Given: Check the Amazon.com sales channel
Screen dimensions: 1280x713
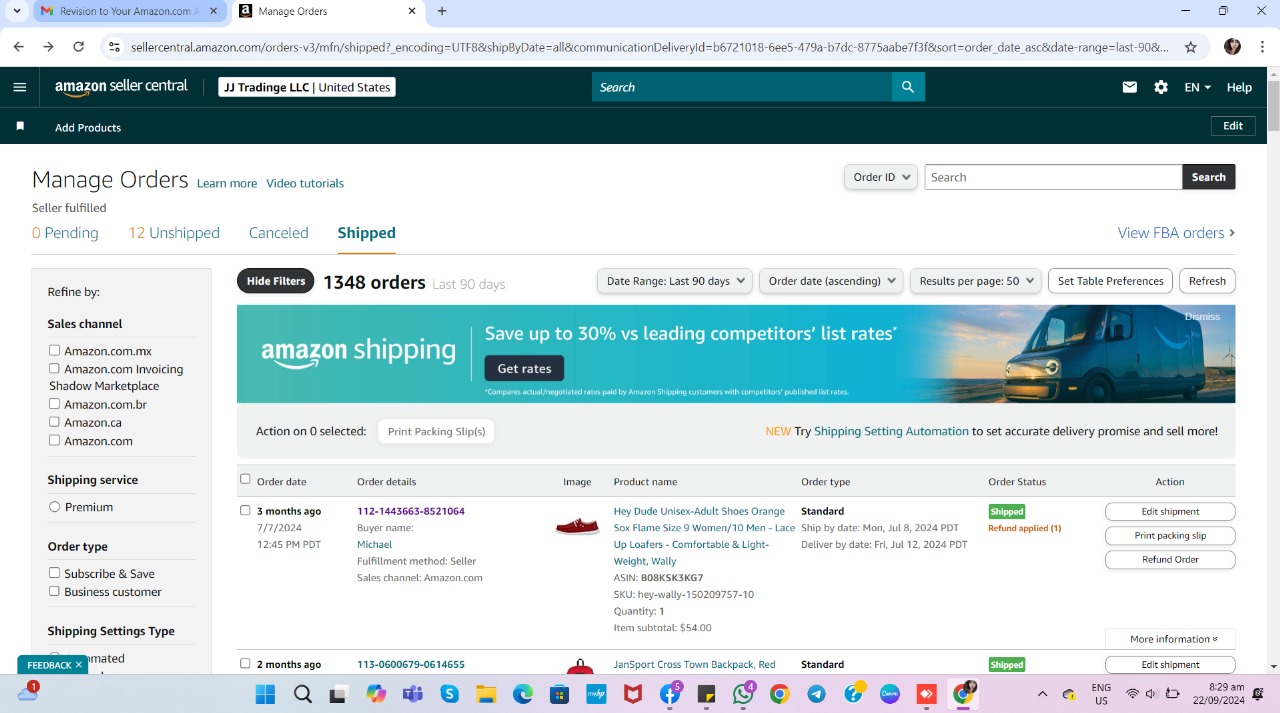Looking at the screenshot, I should click(x=55, y=440).
